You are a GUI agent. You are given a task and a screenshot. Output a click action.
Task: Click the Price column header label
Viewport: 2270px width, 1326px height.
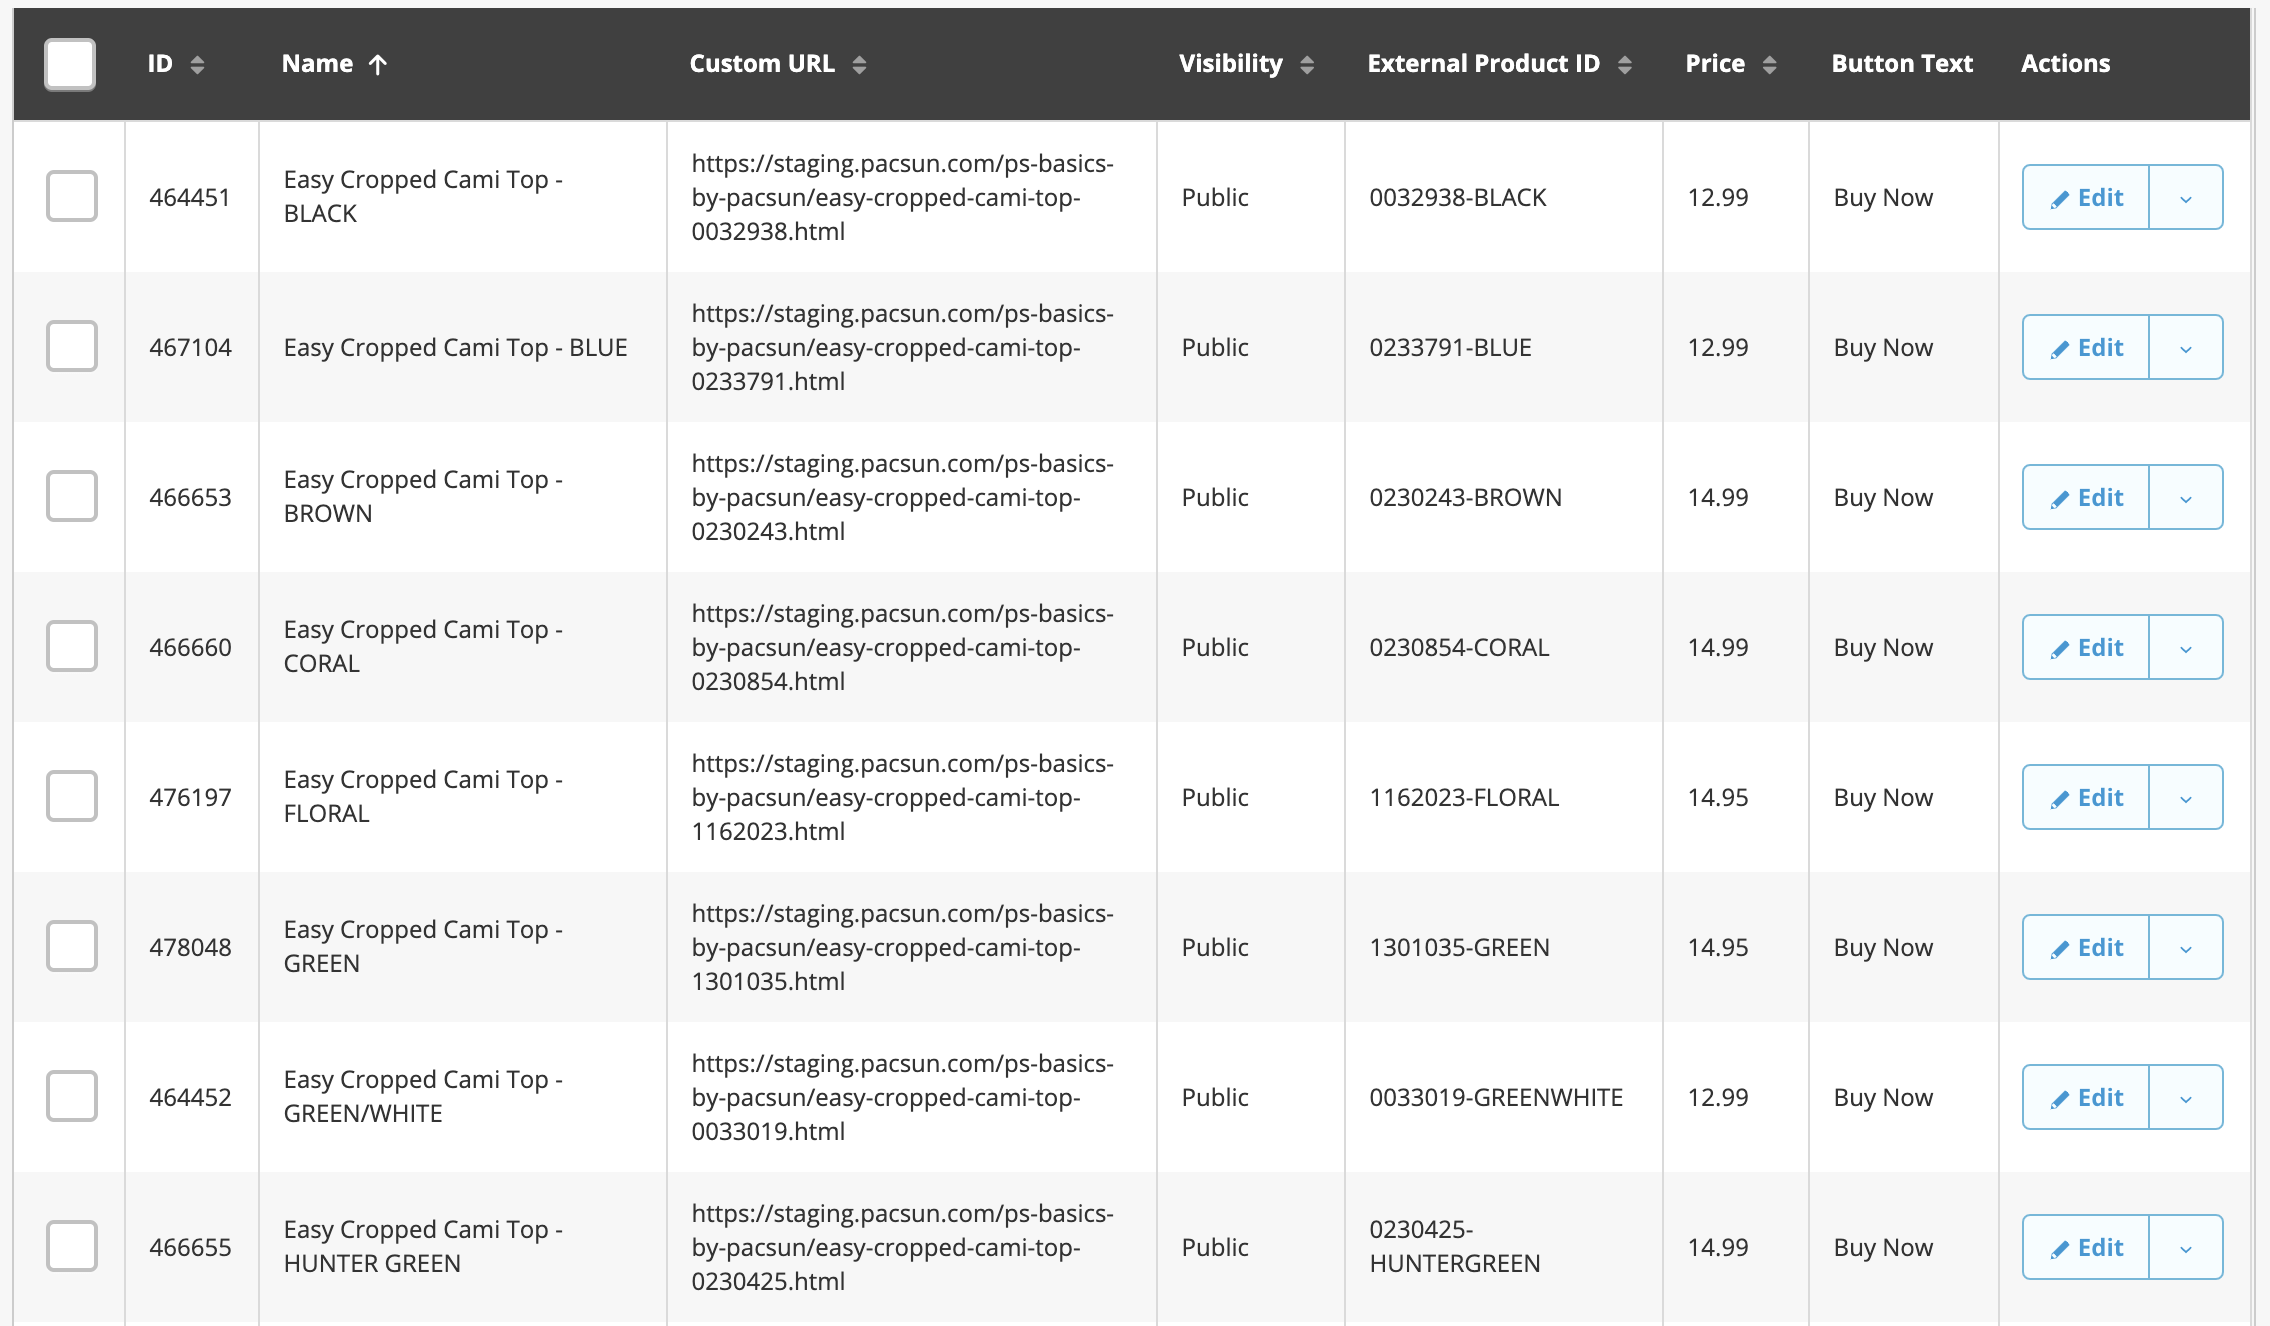[1715, 64]
